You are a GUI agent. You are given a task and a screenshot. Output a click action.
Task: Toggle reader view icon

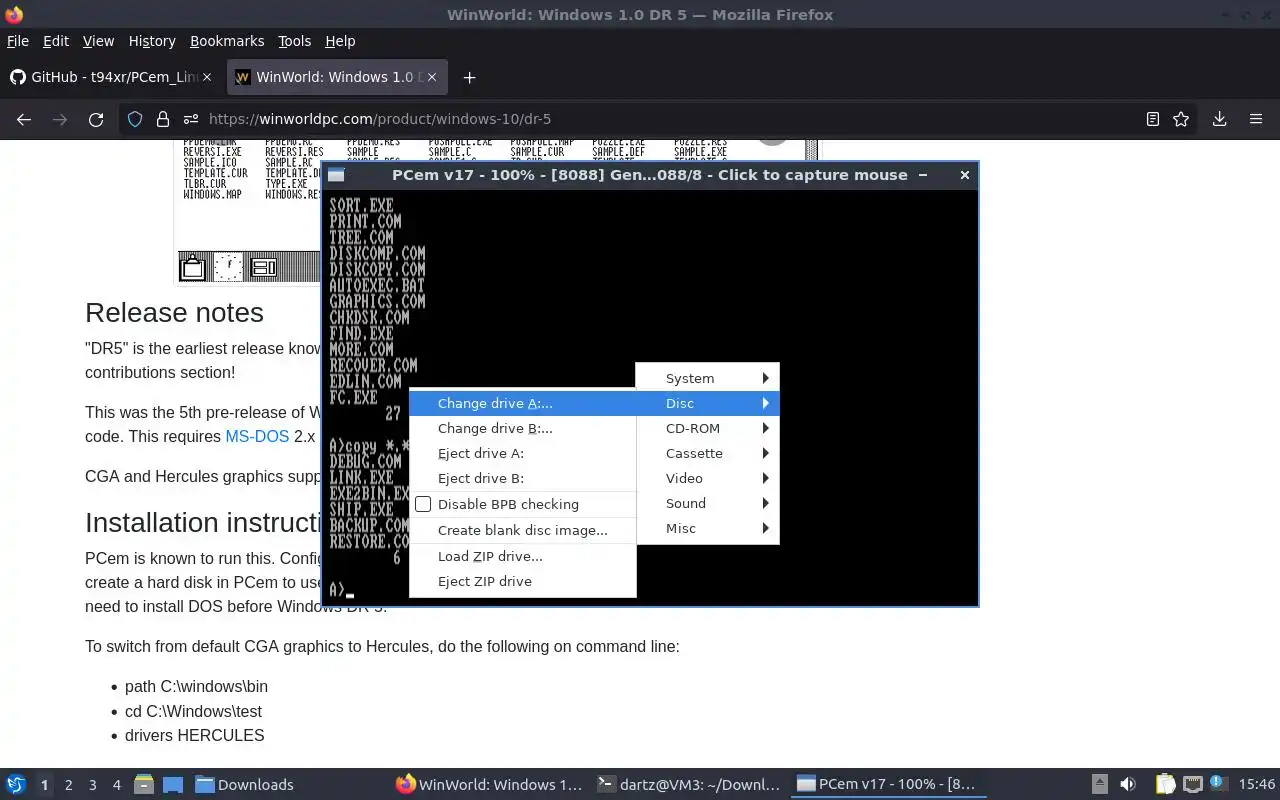(1152, 119)
